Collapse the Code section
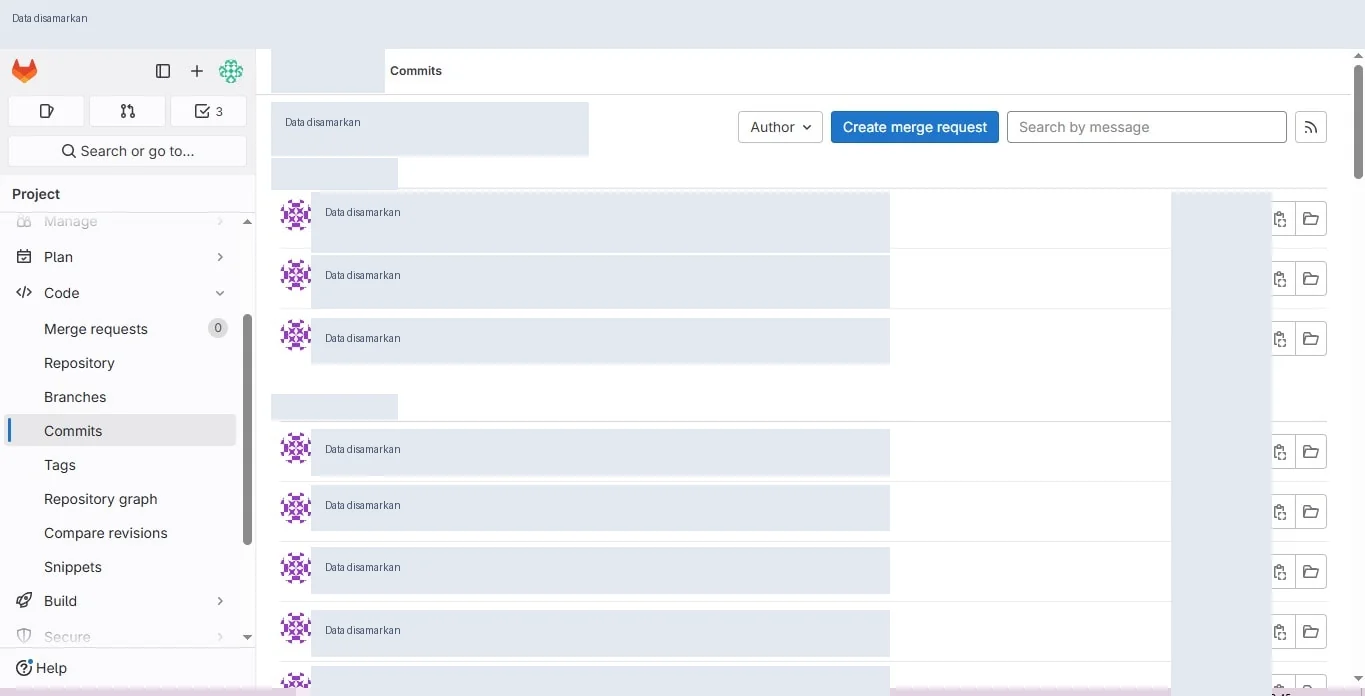The image size is (1365, 696). click(120, 293)
